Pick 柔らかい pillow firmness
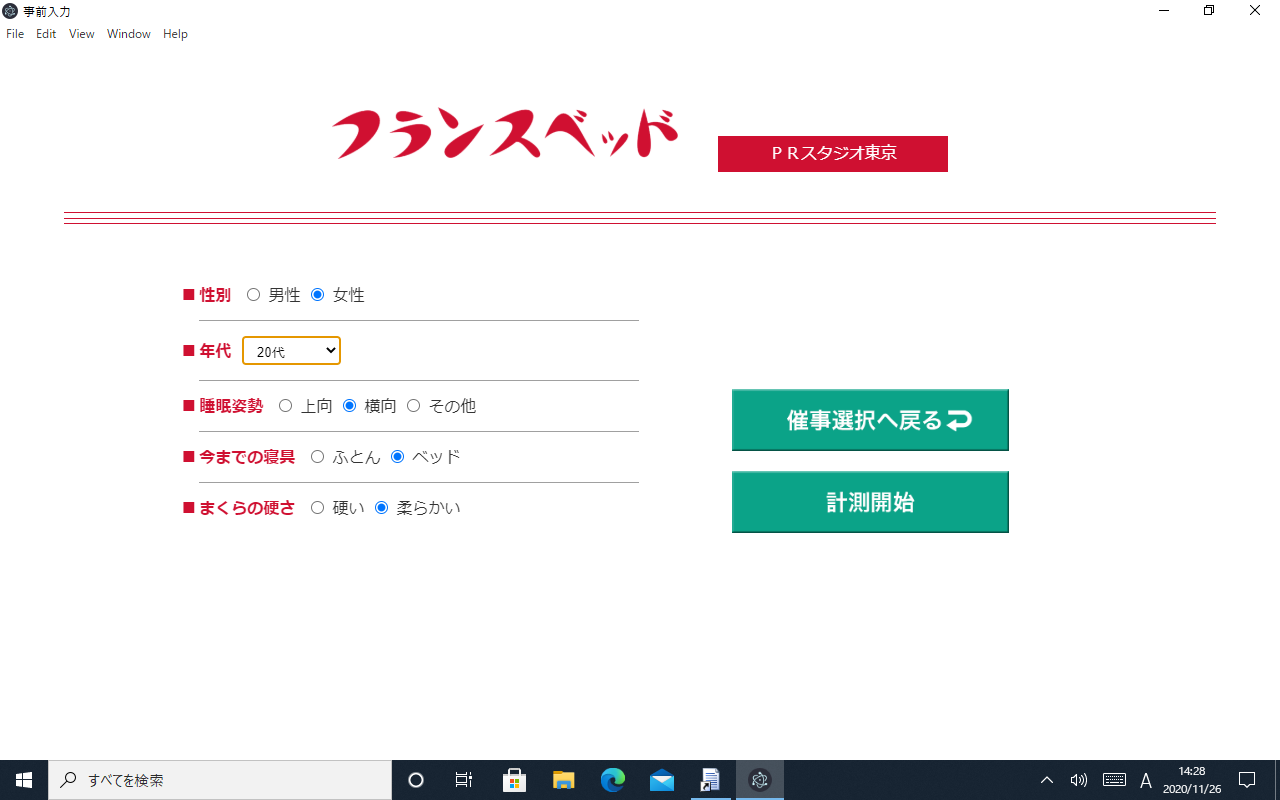The image size is (1280, 800). pos(381,508)
